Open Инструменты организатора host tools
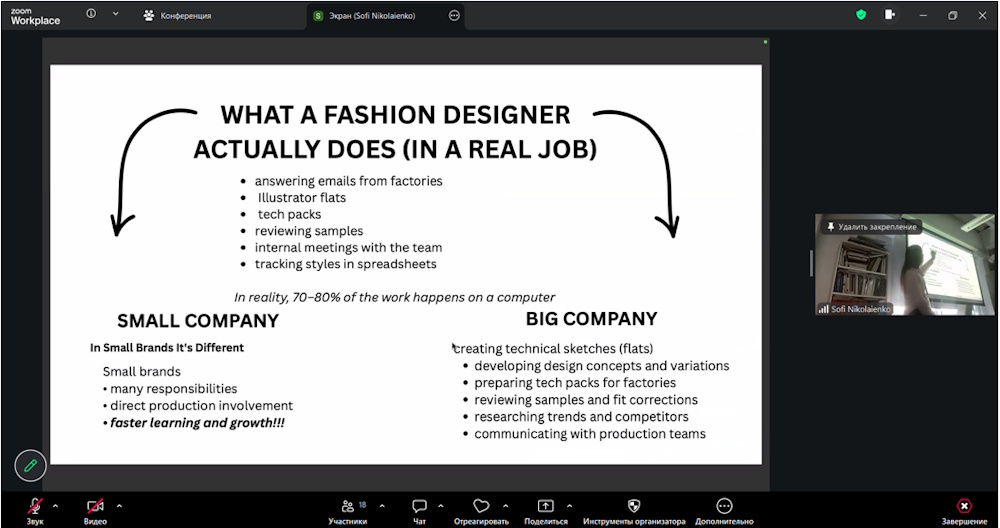This screenshot has width=1000, height=528. click(x=634, y=507)
